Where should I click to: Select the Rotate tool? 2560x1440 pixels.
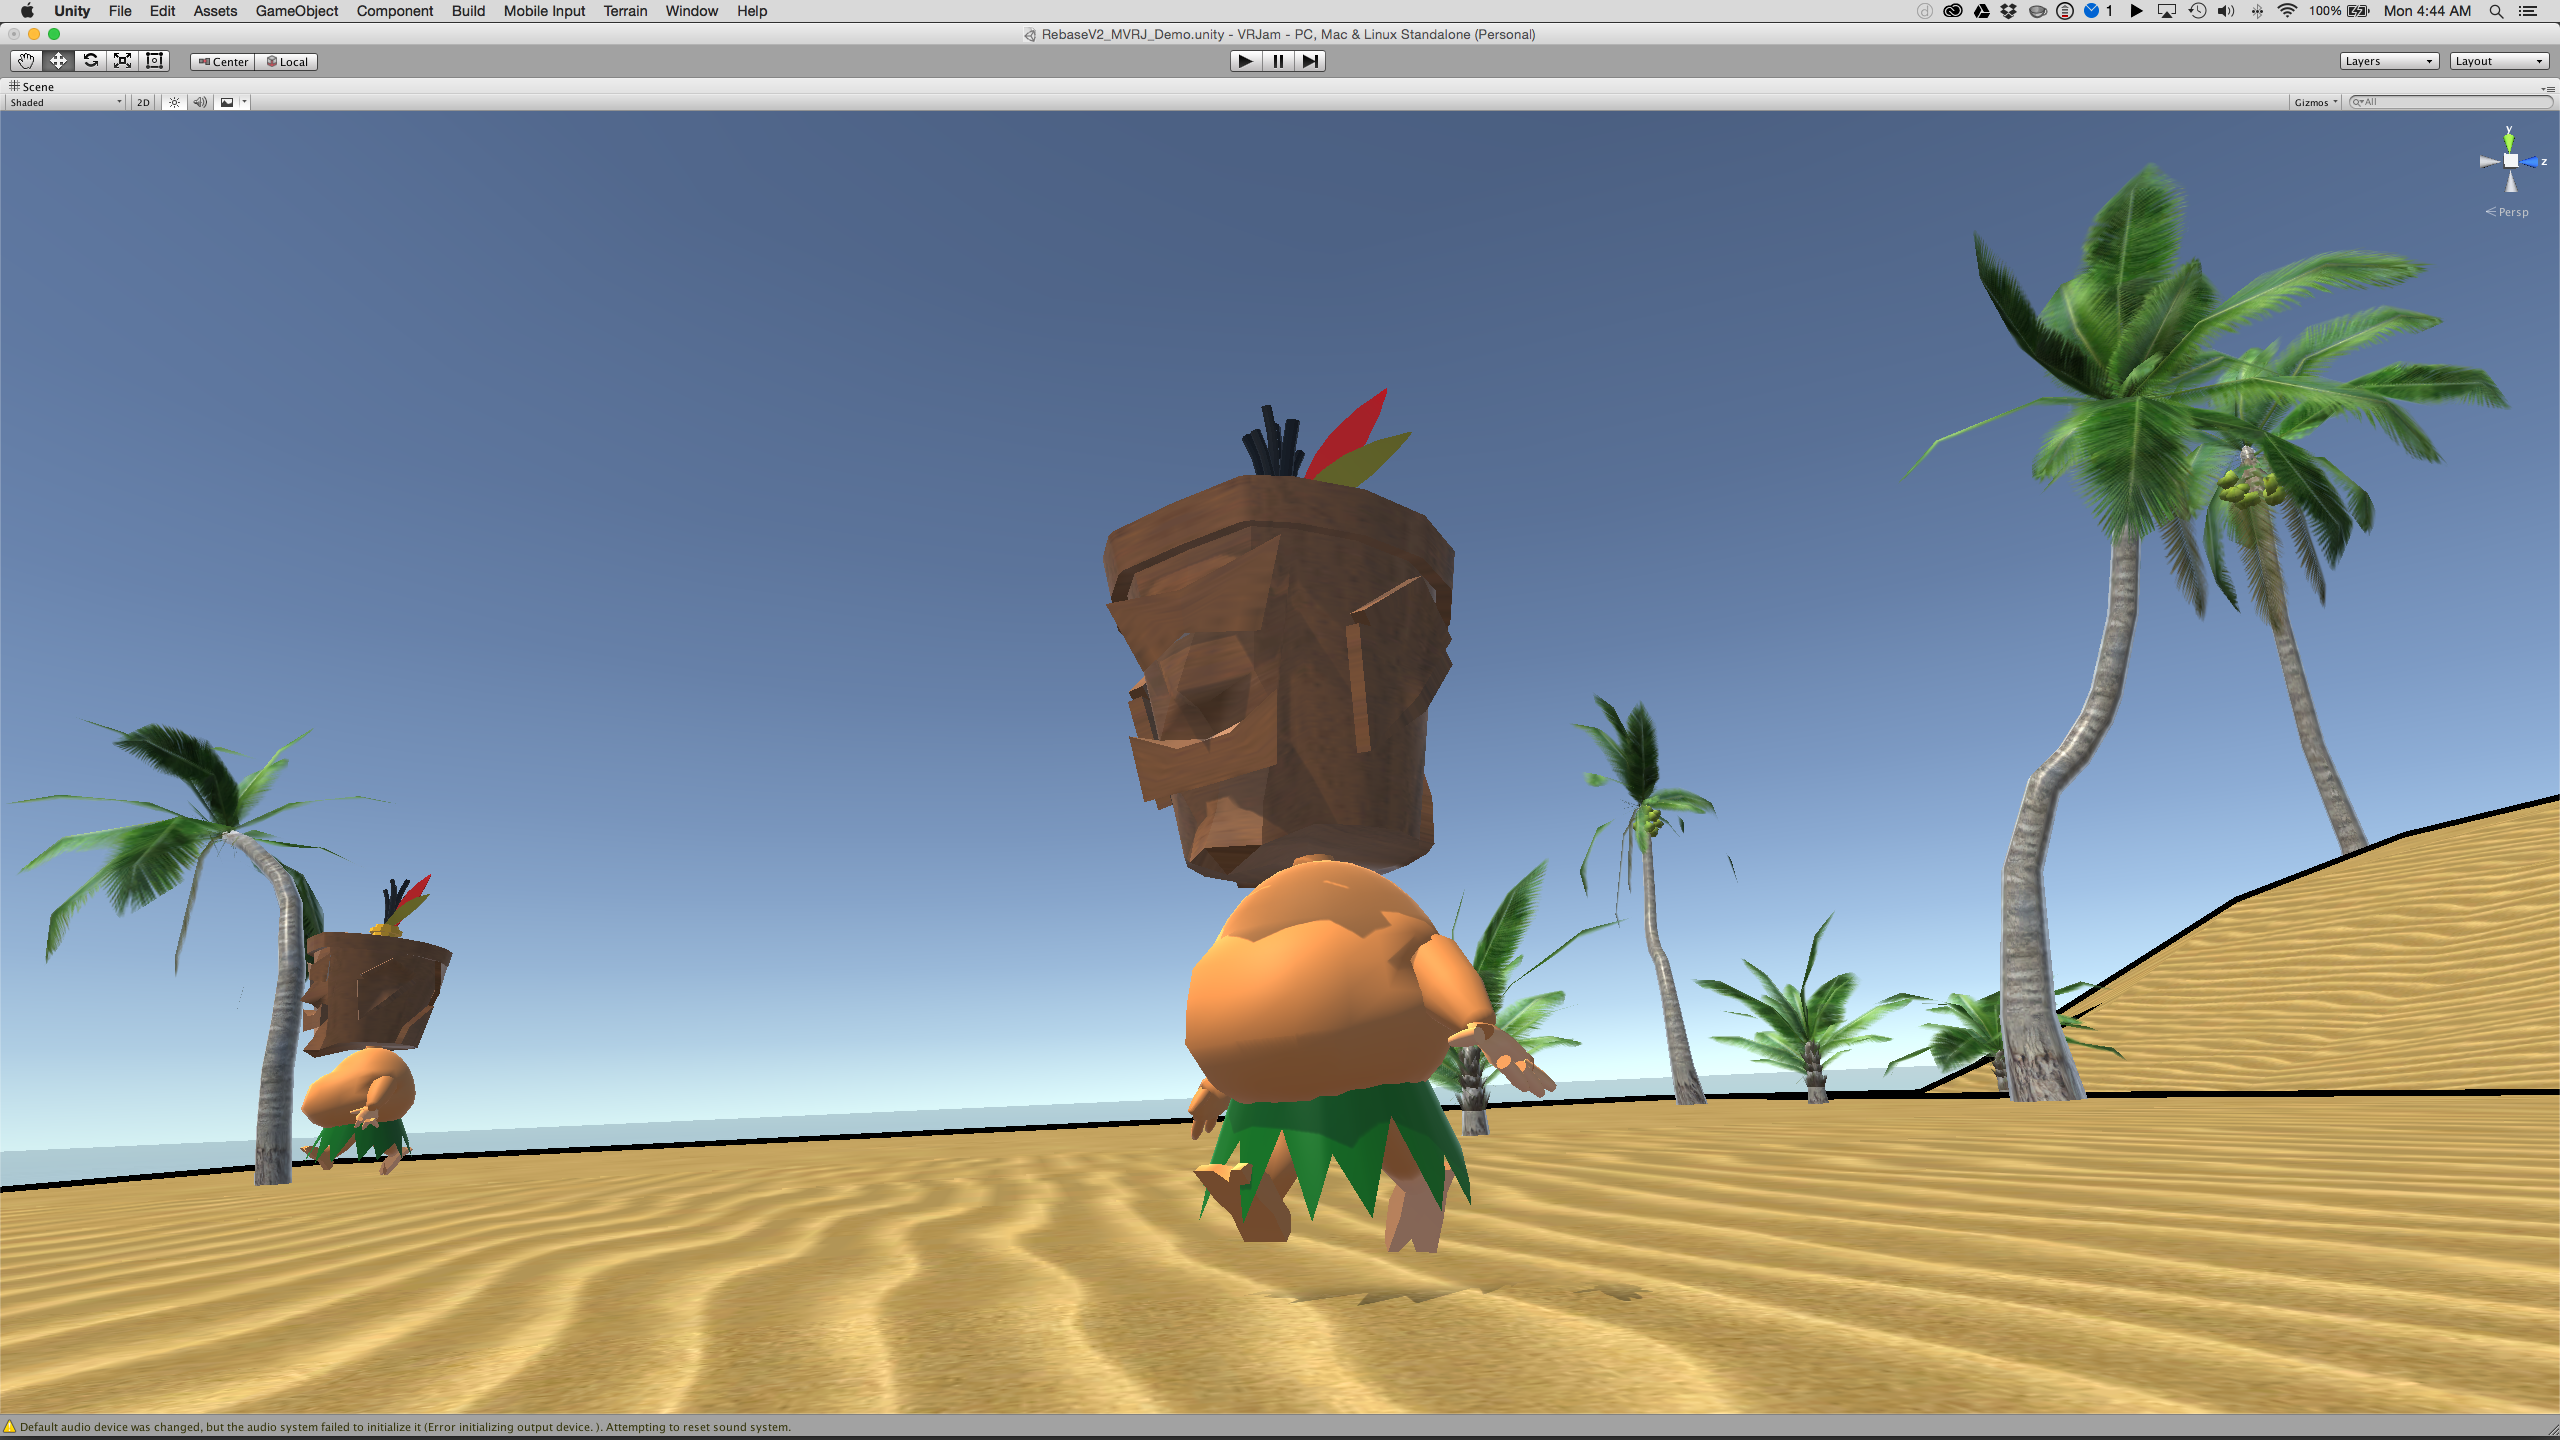(90, 61)
